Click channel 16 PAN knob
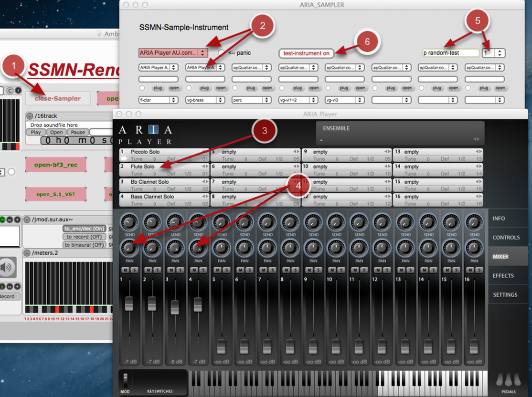 pos(474,248)
